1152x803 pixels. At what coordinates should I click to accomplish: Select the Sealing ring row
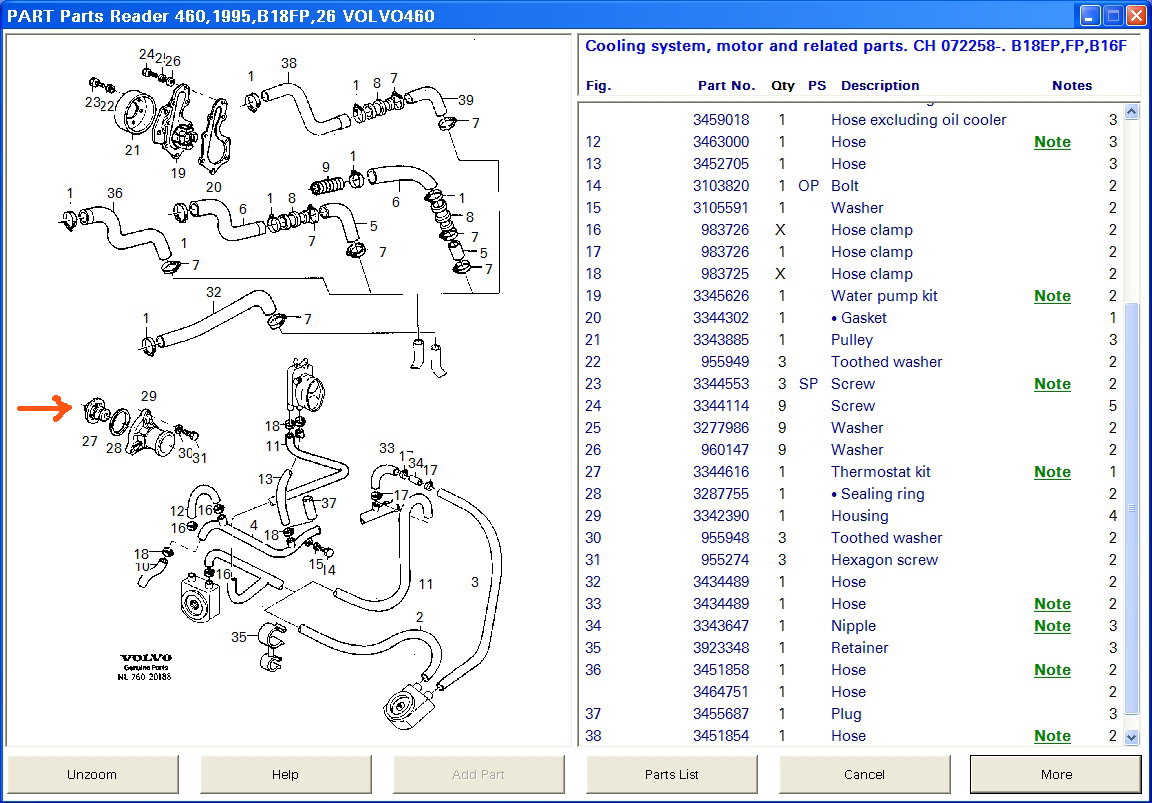point(852,494)
